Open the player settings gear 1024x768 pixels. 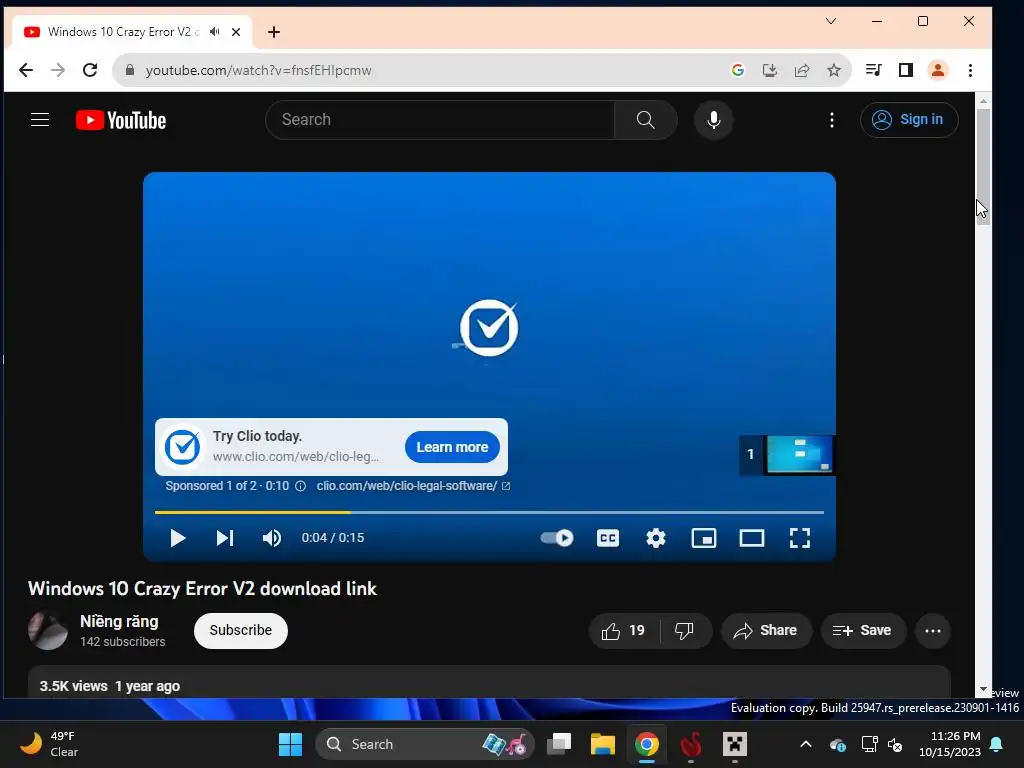pos(656,538)
